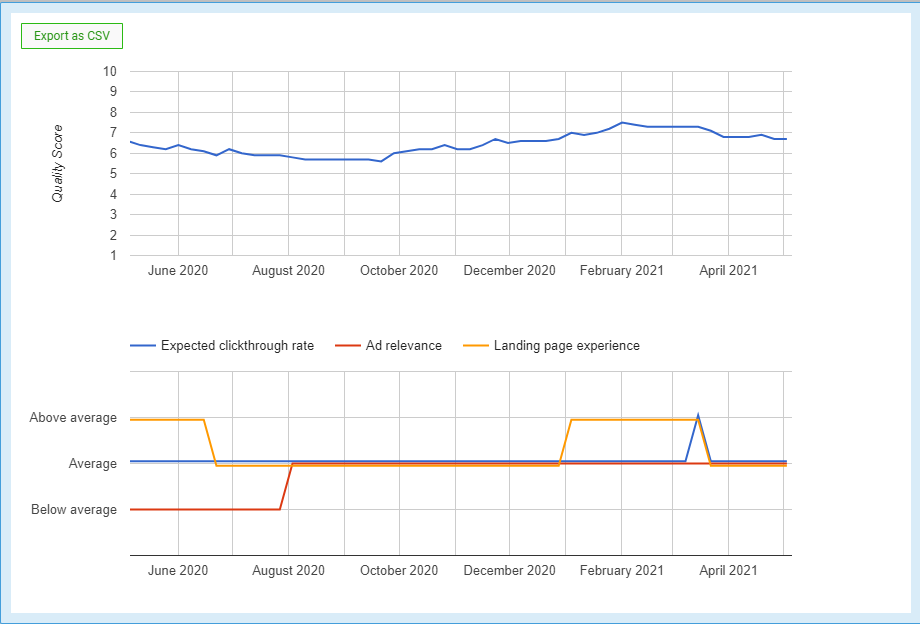Click the red line at Below average level
Viewport: 920px width, 624px height.
[200, 509]
